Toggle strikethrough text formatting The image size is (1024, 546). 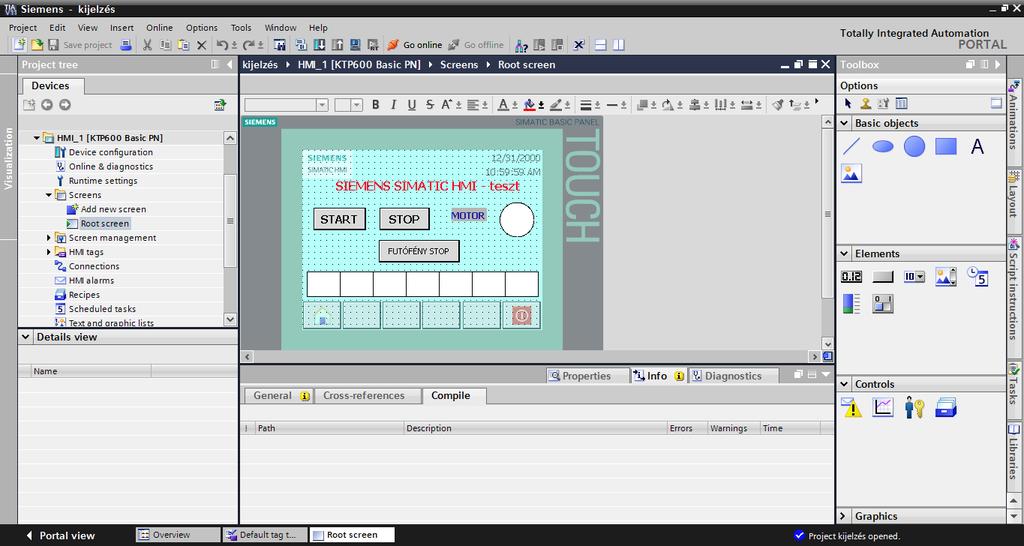pos(430,104)
